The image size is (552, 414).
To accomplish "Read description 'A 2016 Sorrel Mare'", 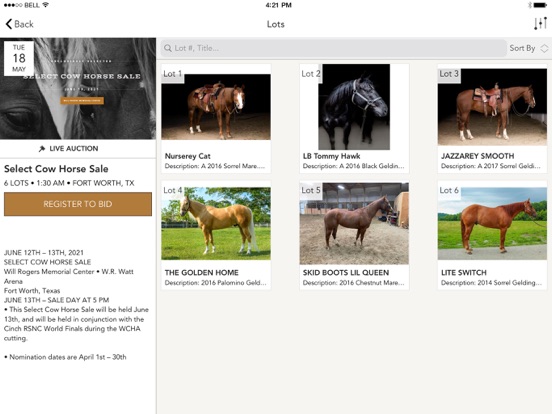I will click(215, 166).
